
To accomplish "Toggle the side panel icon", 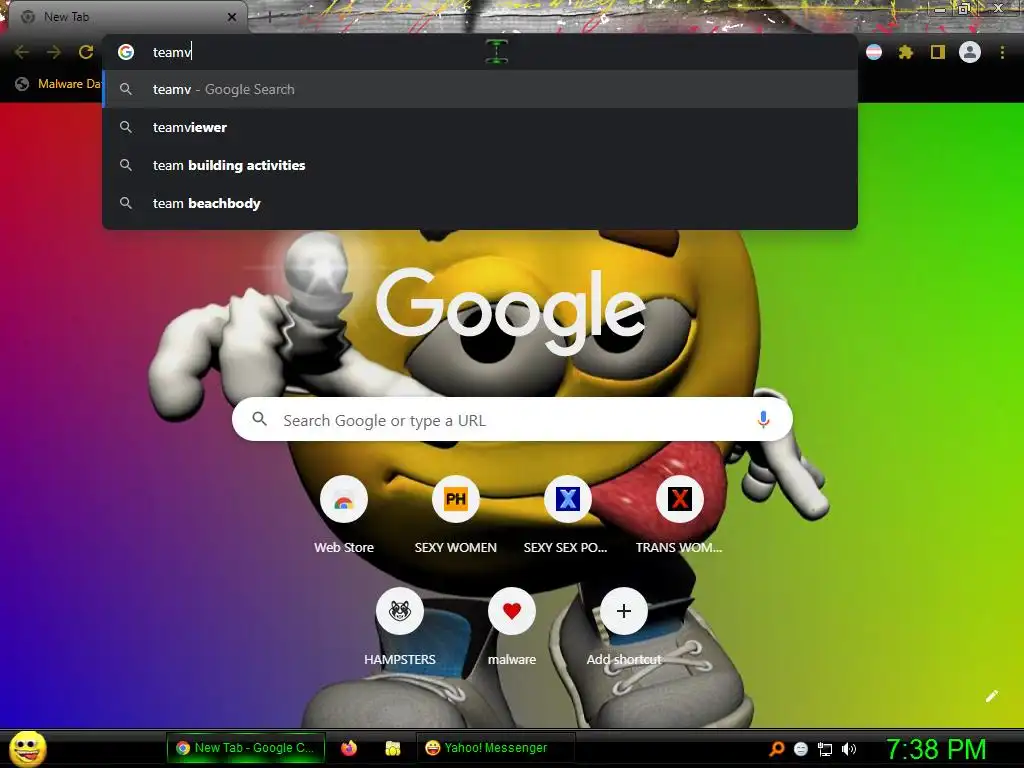I will point(938,52).
